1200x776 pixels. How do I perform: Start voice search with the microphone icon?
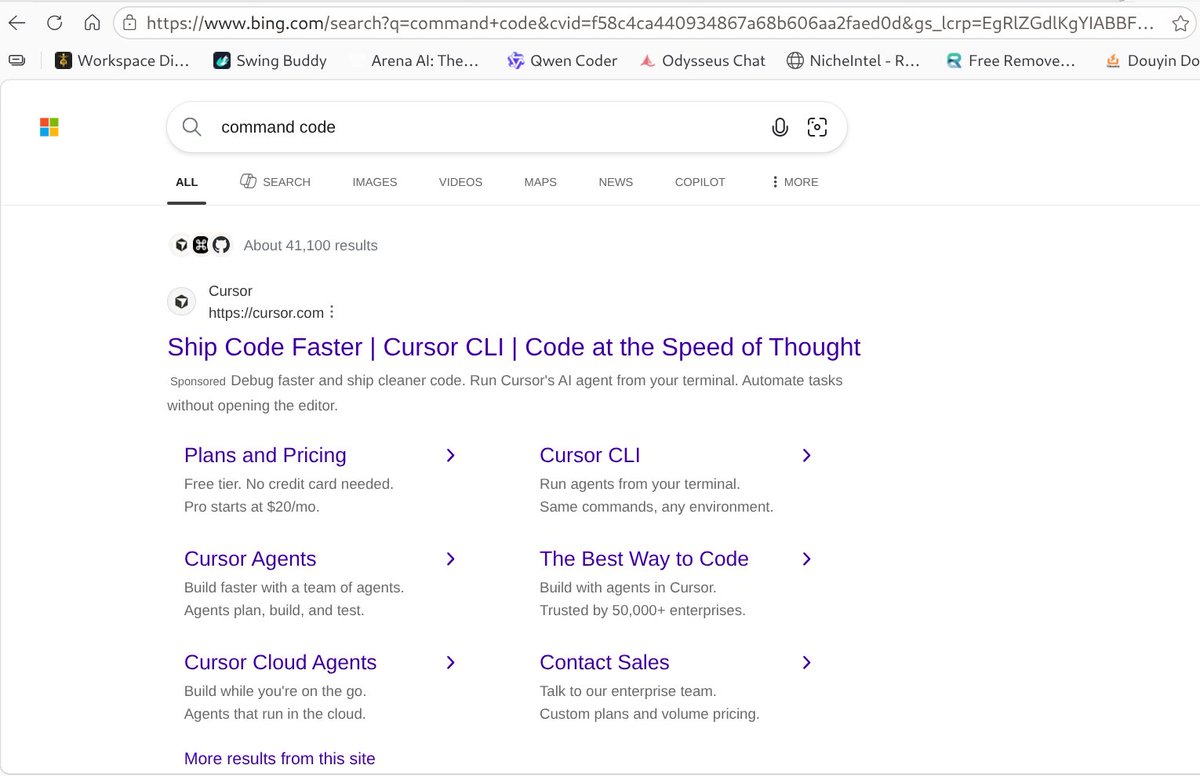(780, 127)
